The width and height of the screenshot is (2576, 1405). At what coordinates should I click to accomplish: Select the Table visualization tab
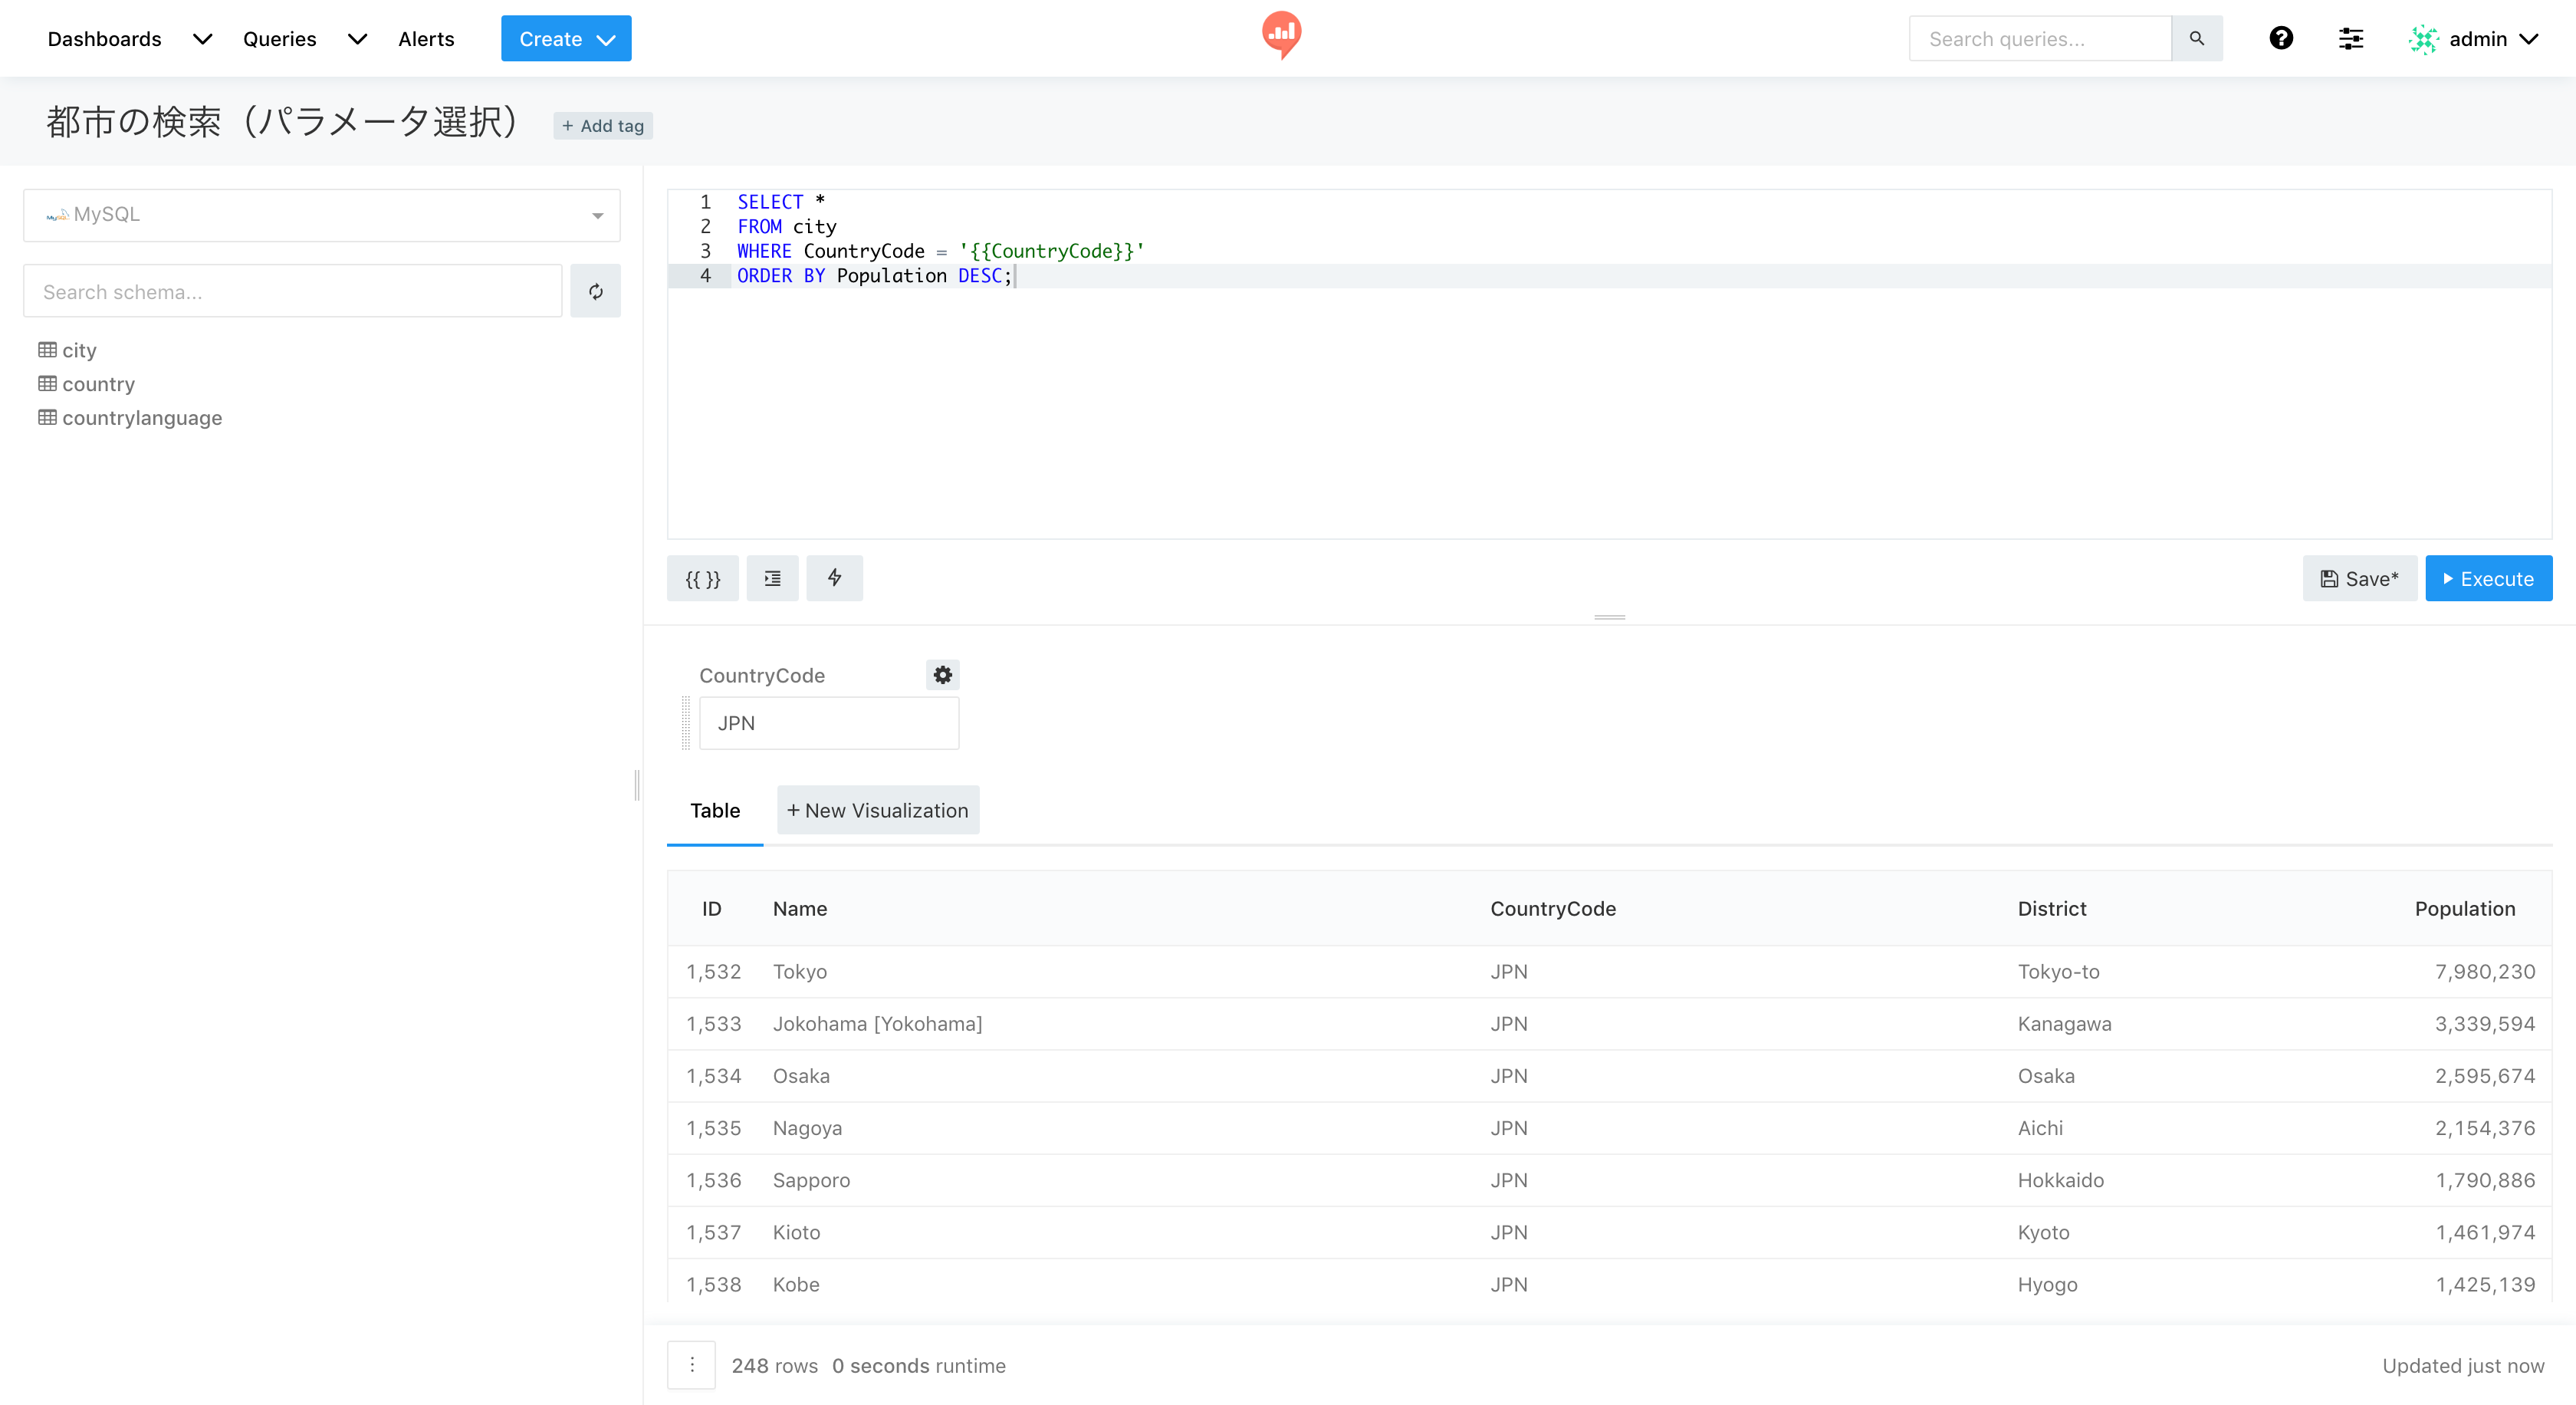point(714,811)
